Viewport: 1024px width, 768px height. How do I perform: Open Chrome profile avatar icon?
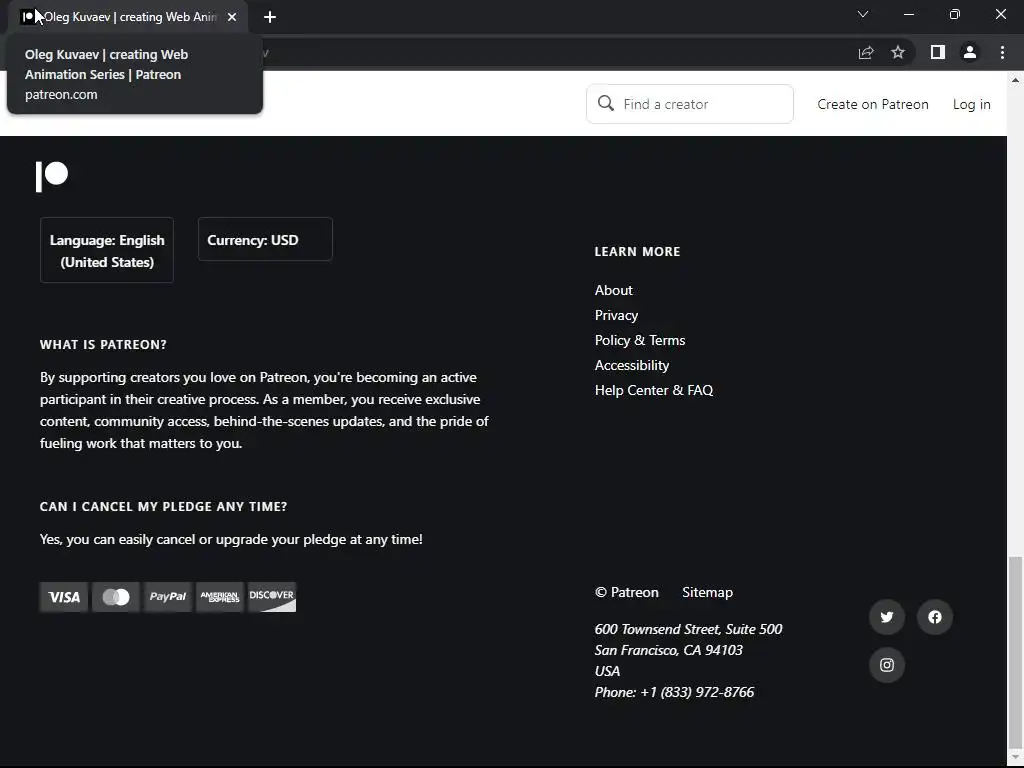970,52
